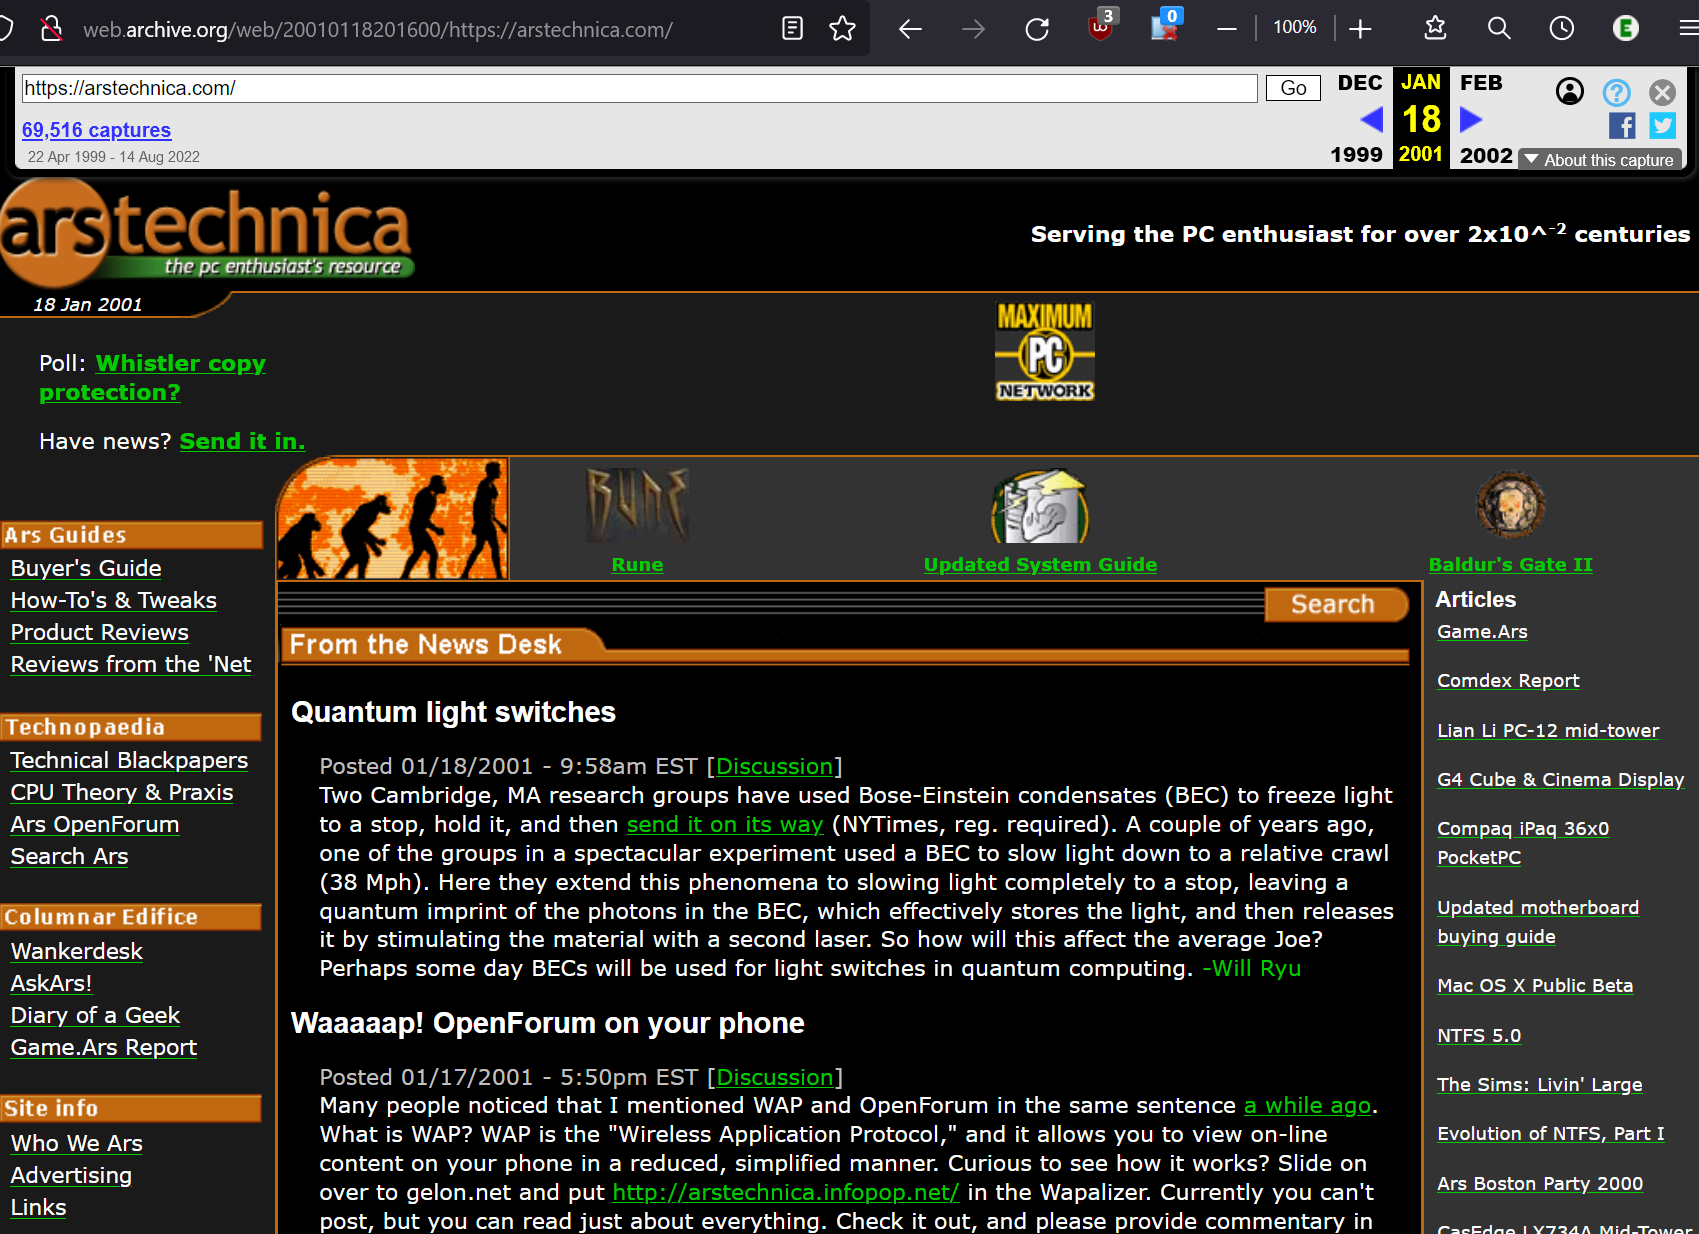Select the FEB month in timeline
1699x1234 pixels.
pos(1481,83)
